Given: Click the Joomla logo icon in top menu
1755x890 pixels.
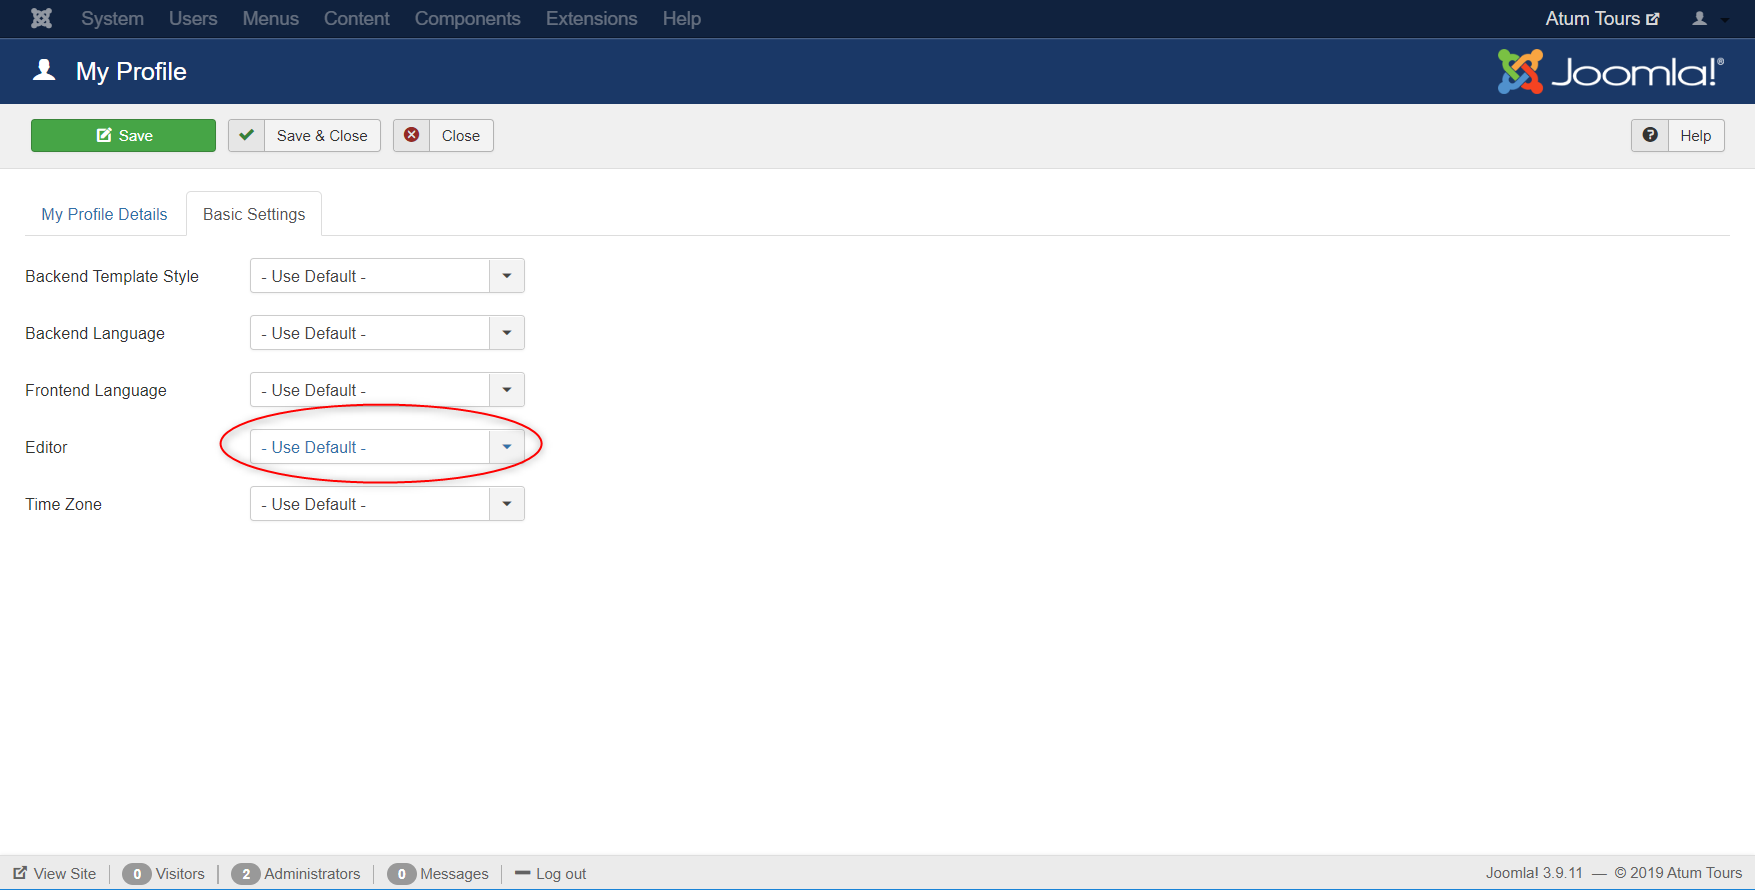Looking at the screenshot, I should 41,18.
